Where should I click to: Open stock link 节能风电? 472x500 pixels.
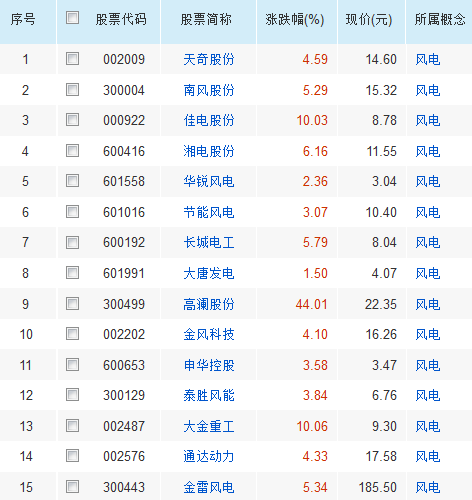[x=209, y=212]
